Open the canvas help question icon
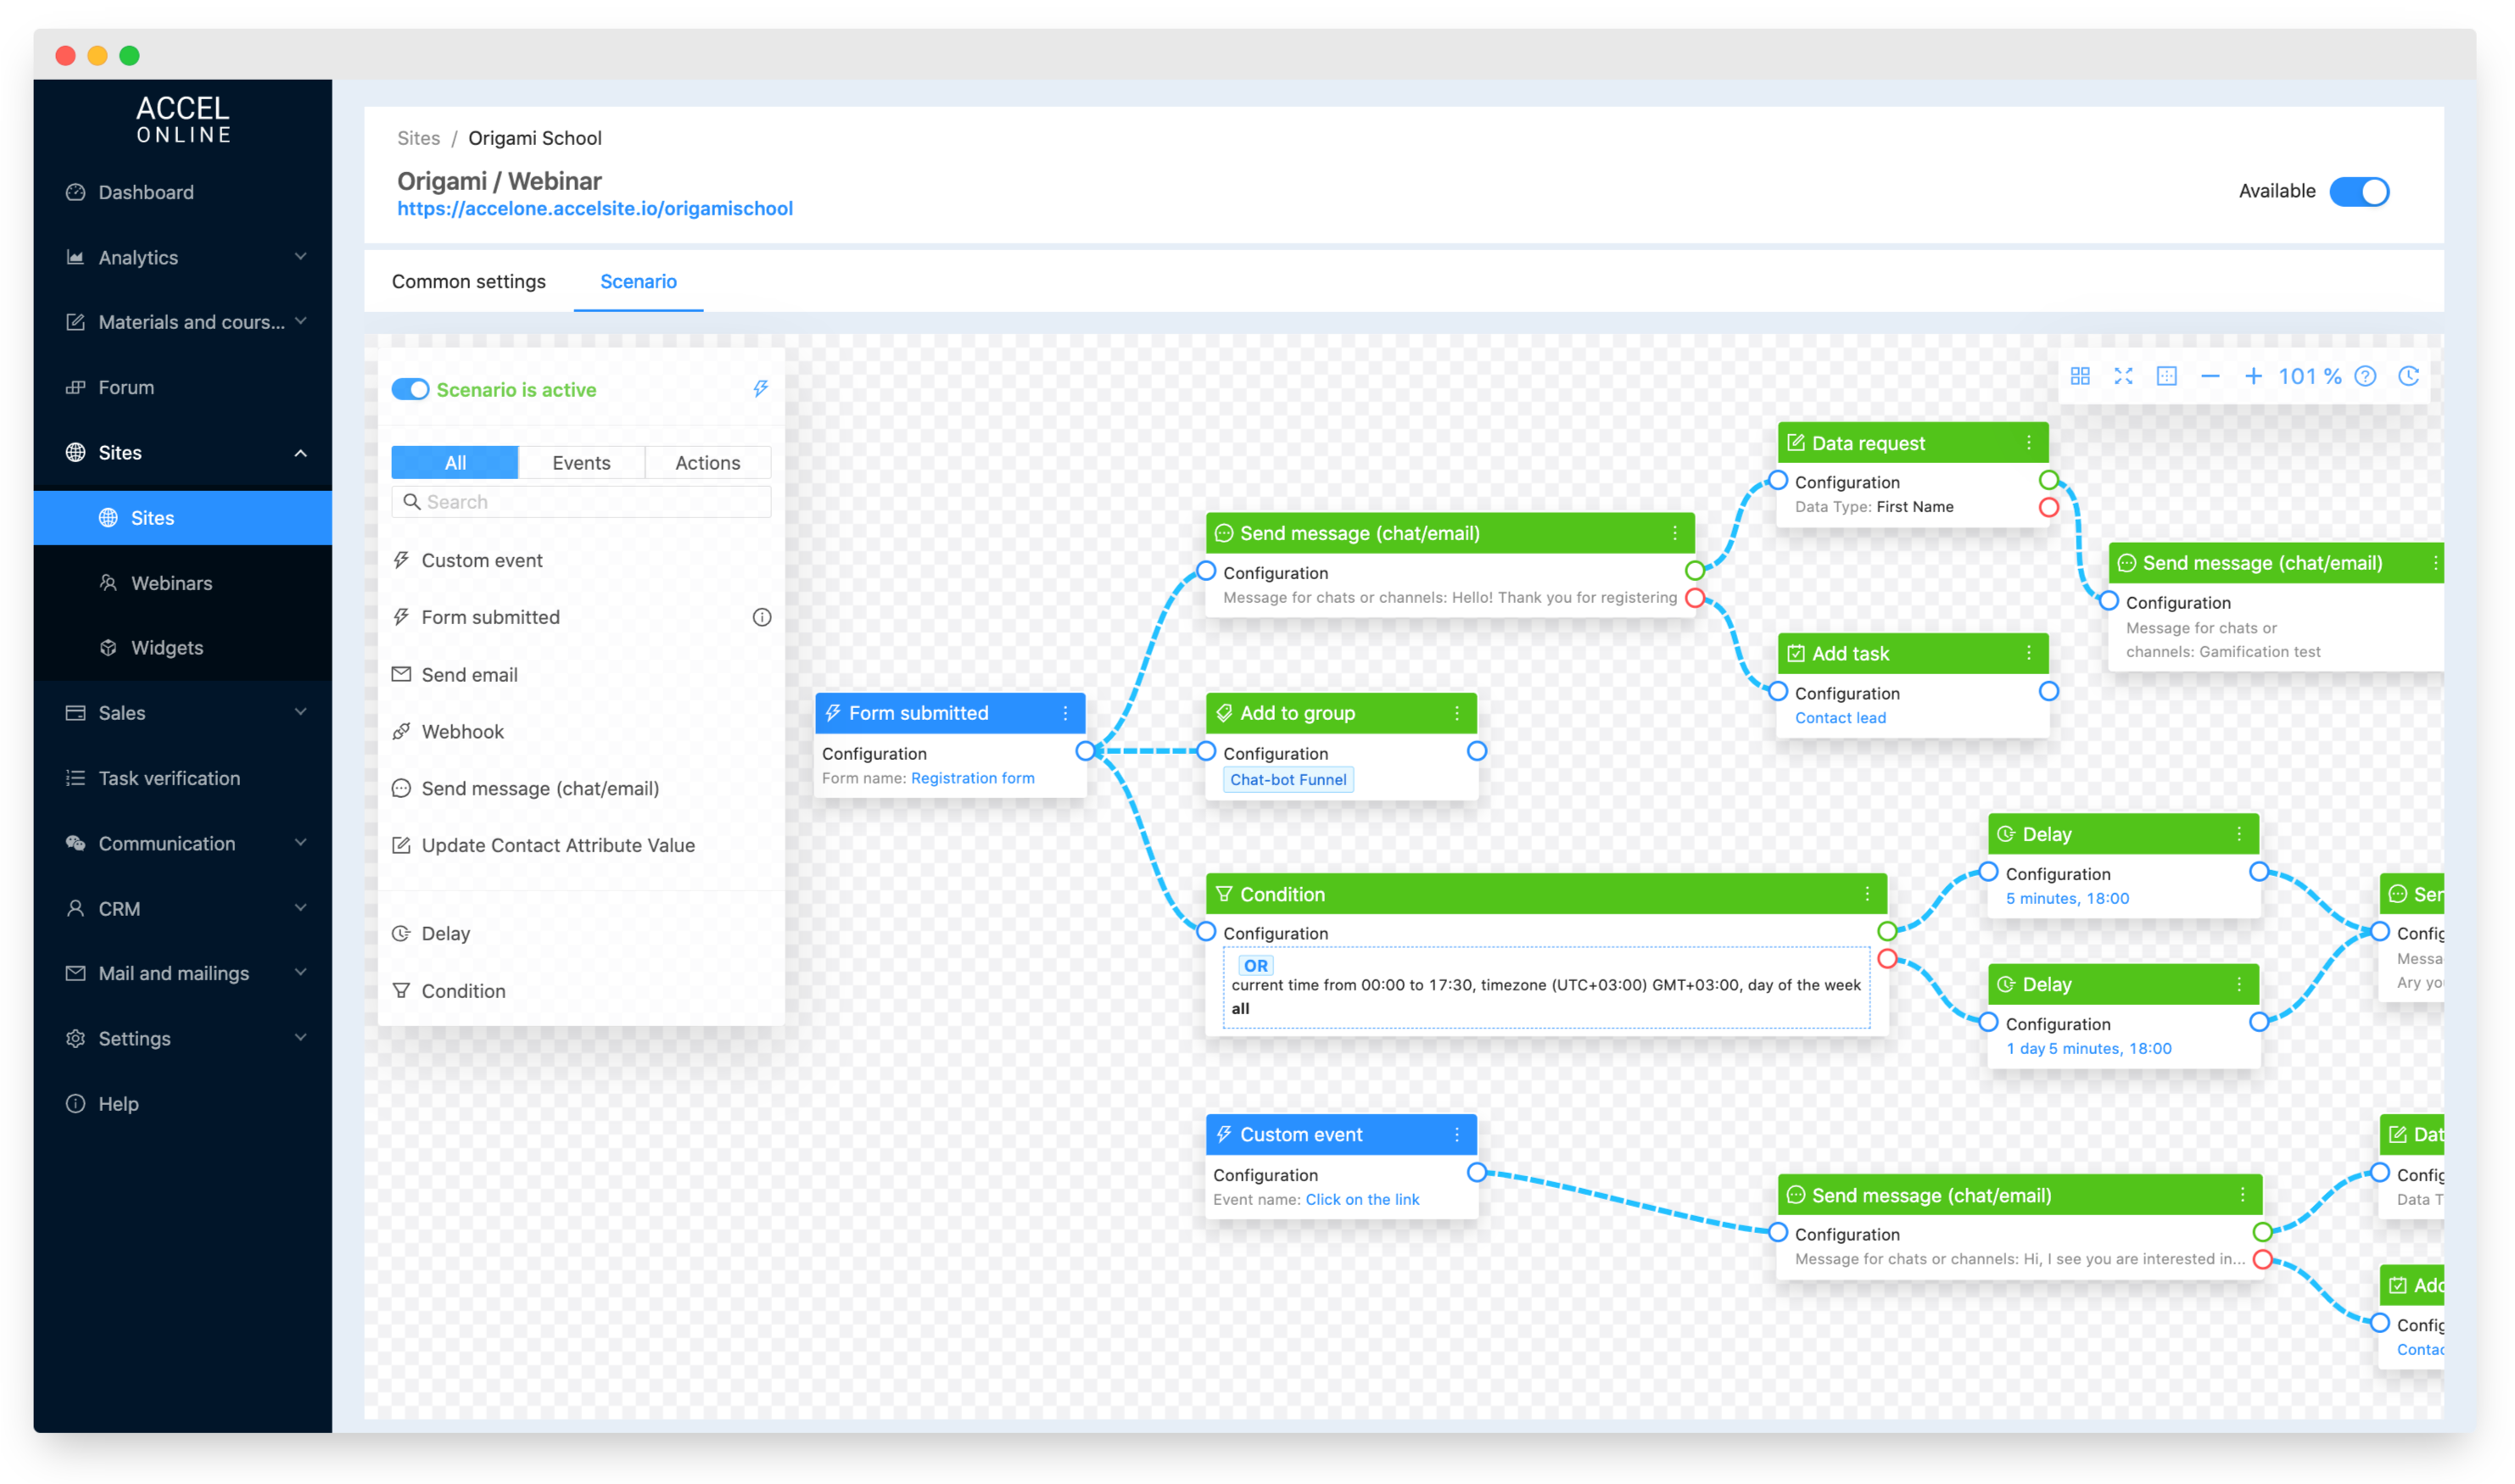This screenshot has height=1484, width=2515. tap(2365, 377)
